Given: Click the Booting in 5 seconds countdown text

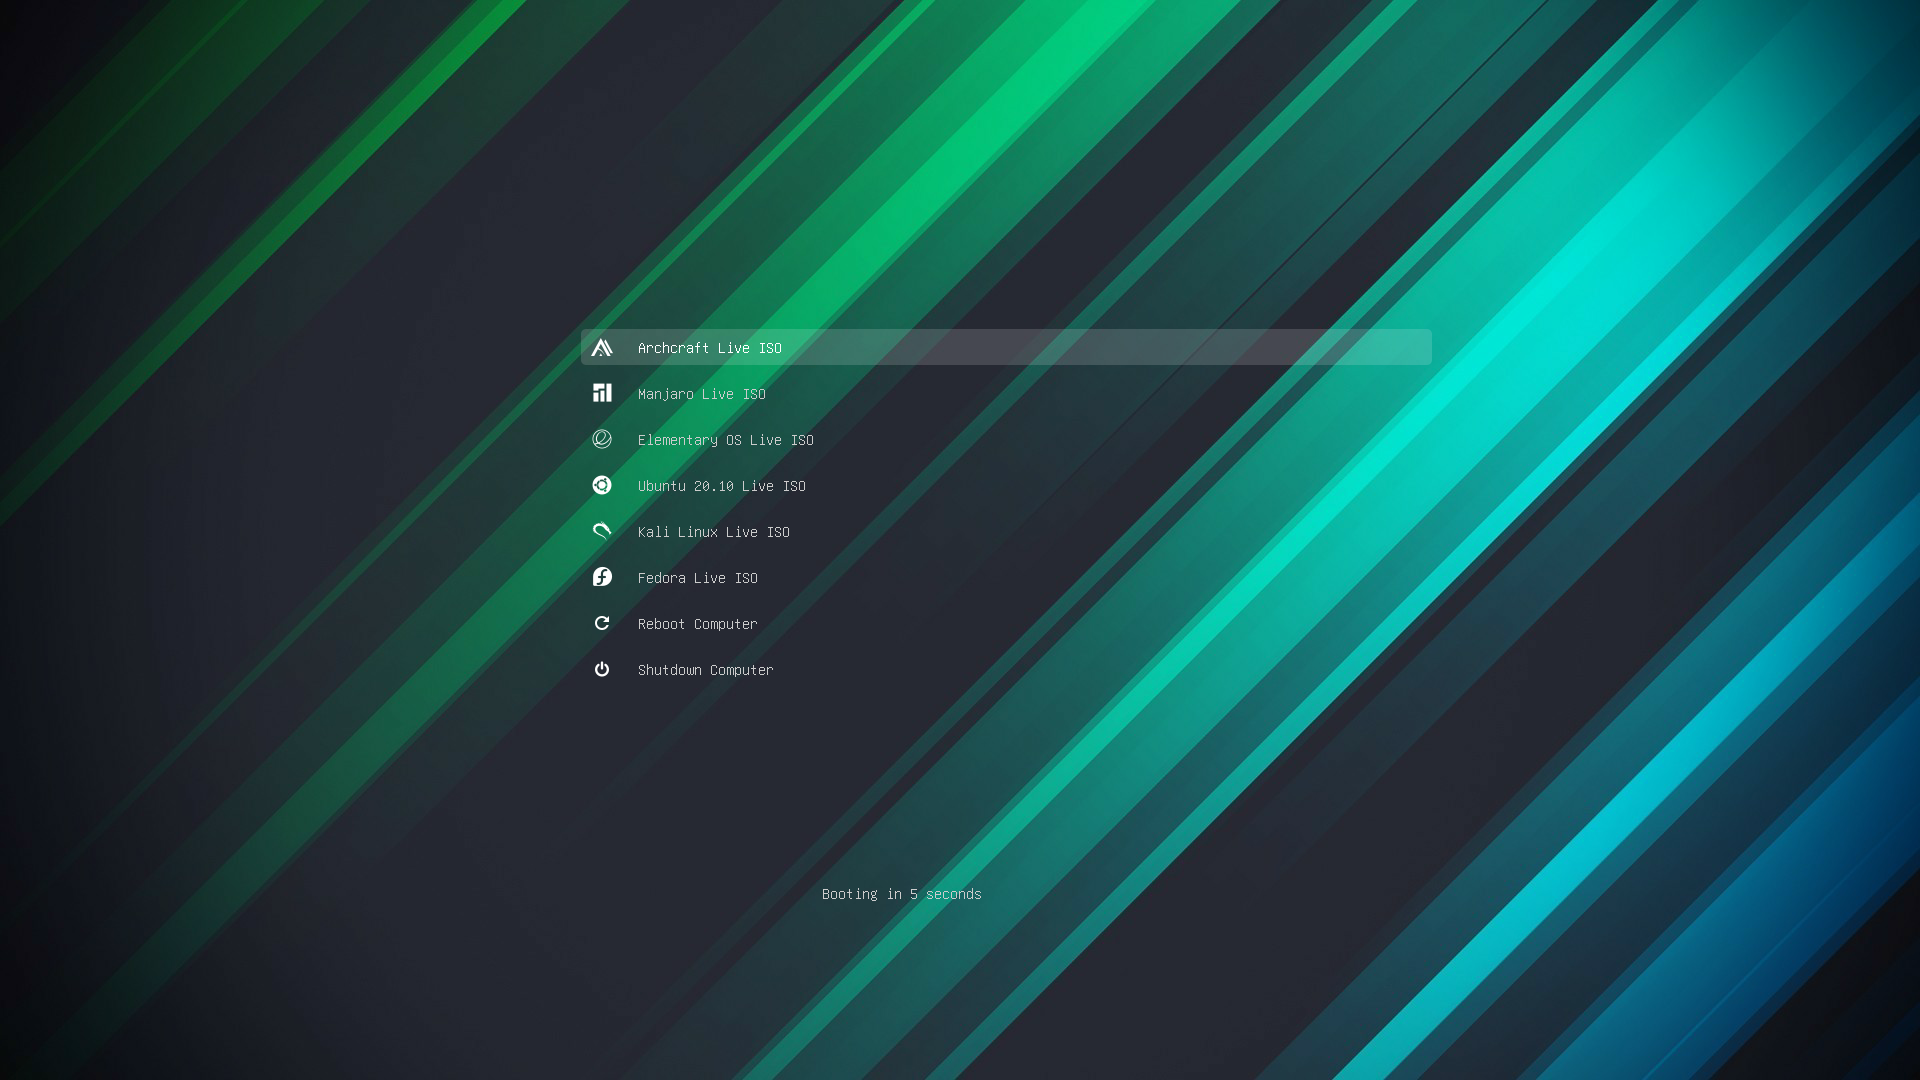Looking at the screenshot, I should click(901, 894).
